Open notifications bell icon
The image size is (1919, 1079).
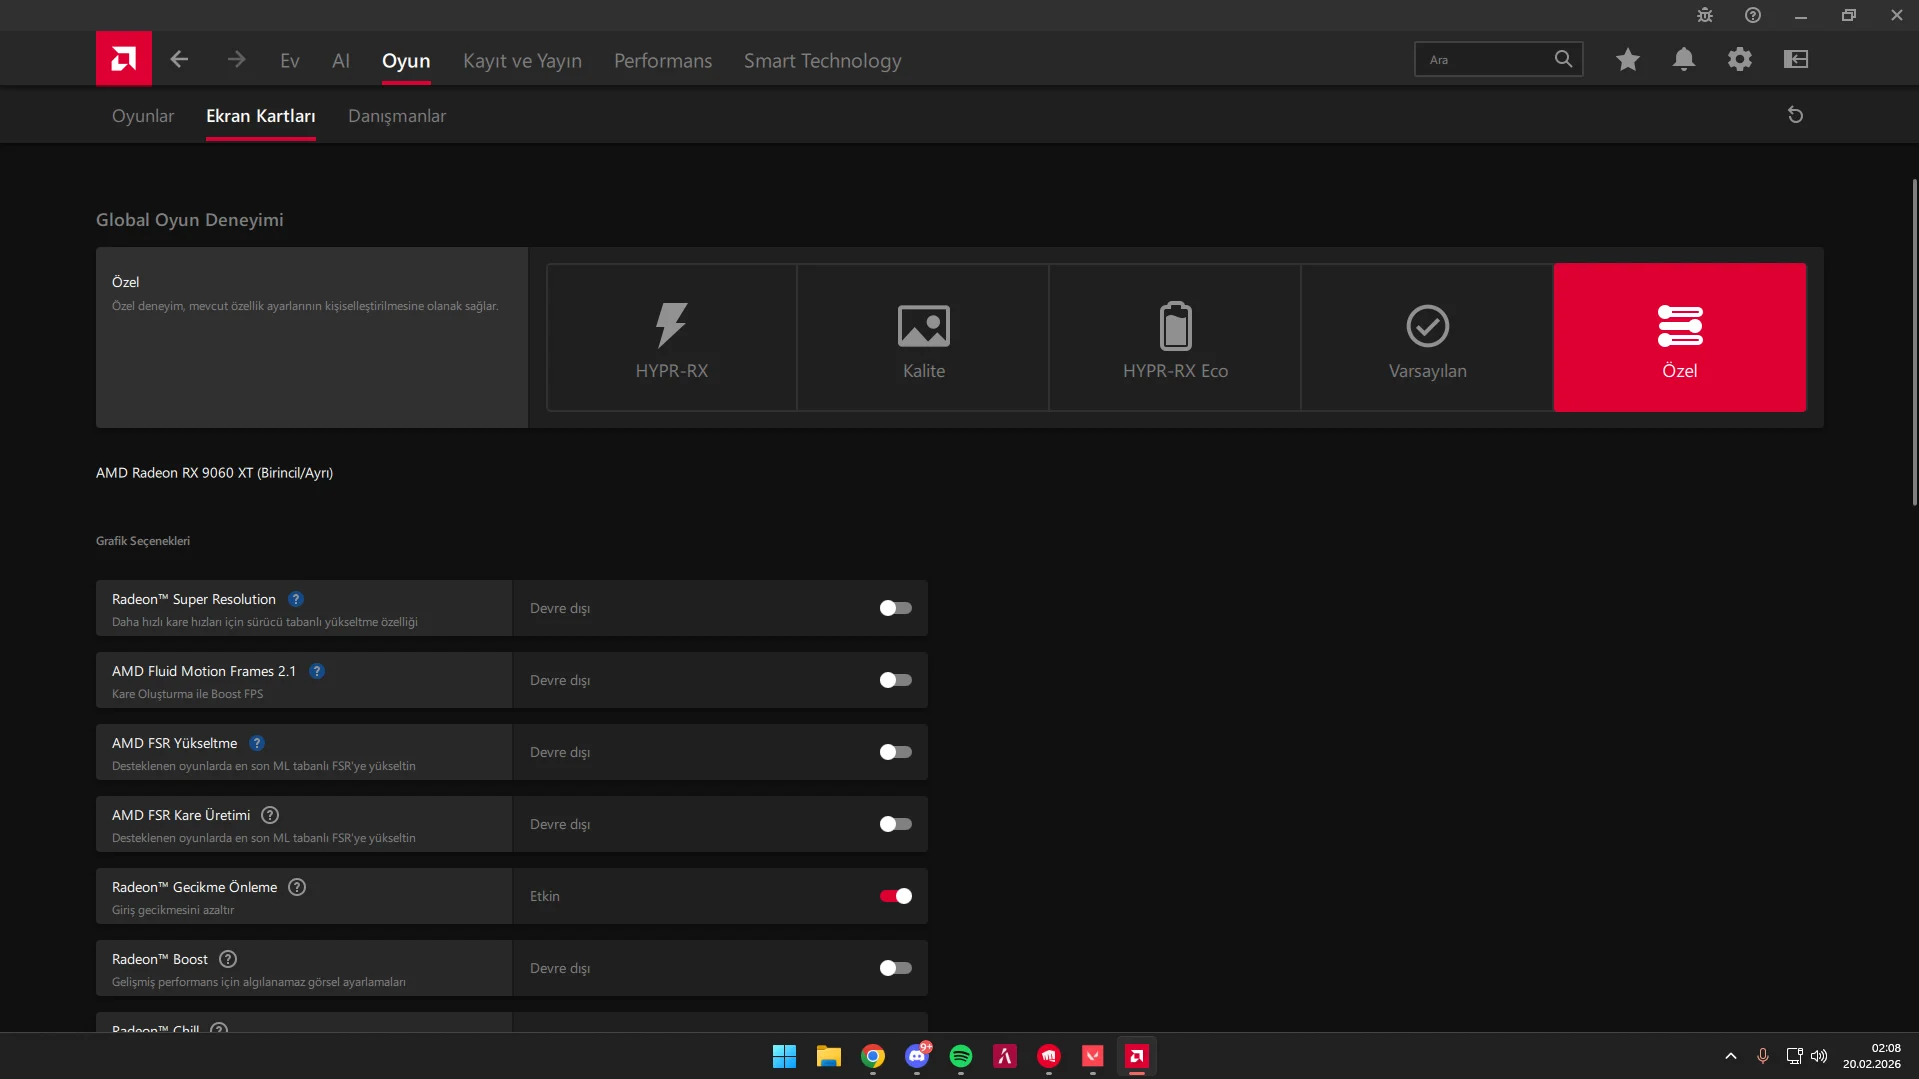click(1683, 60)
